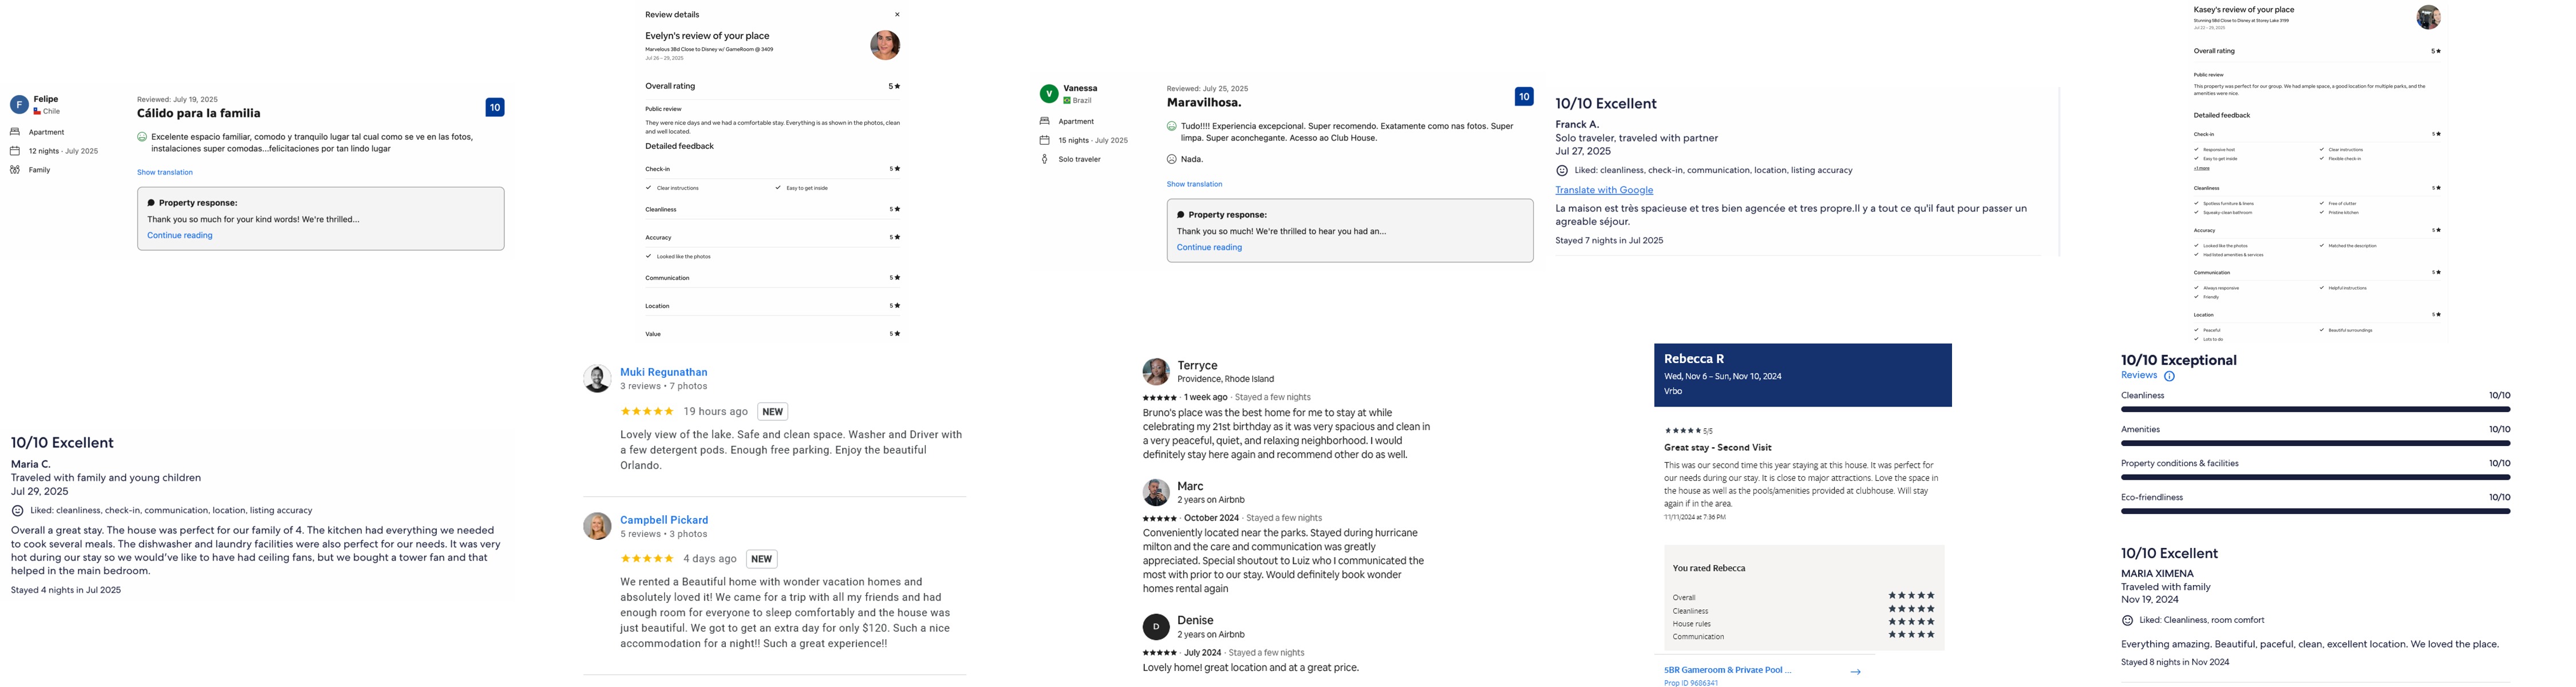Click the Reviews info icon
2576x687 pixels.
click(2169, 377)
